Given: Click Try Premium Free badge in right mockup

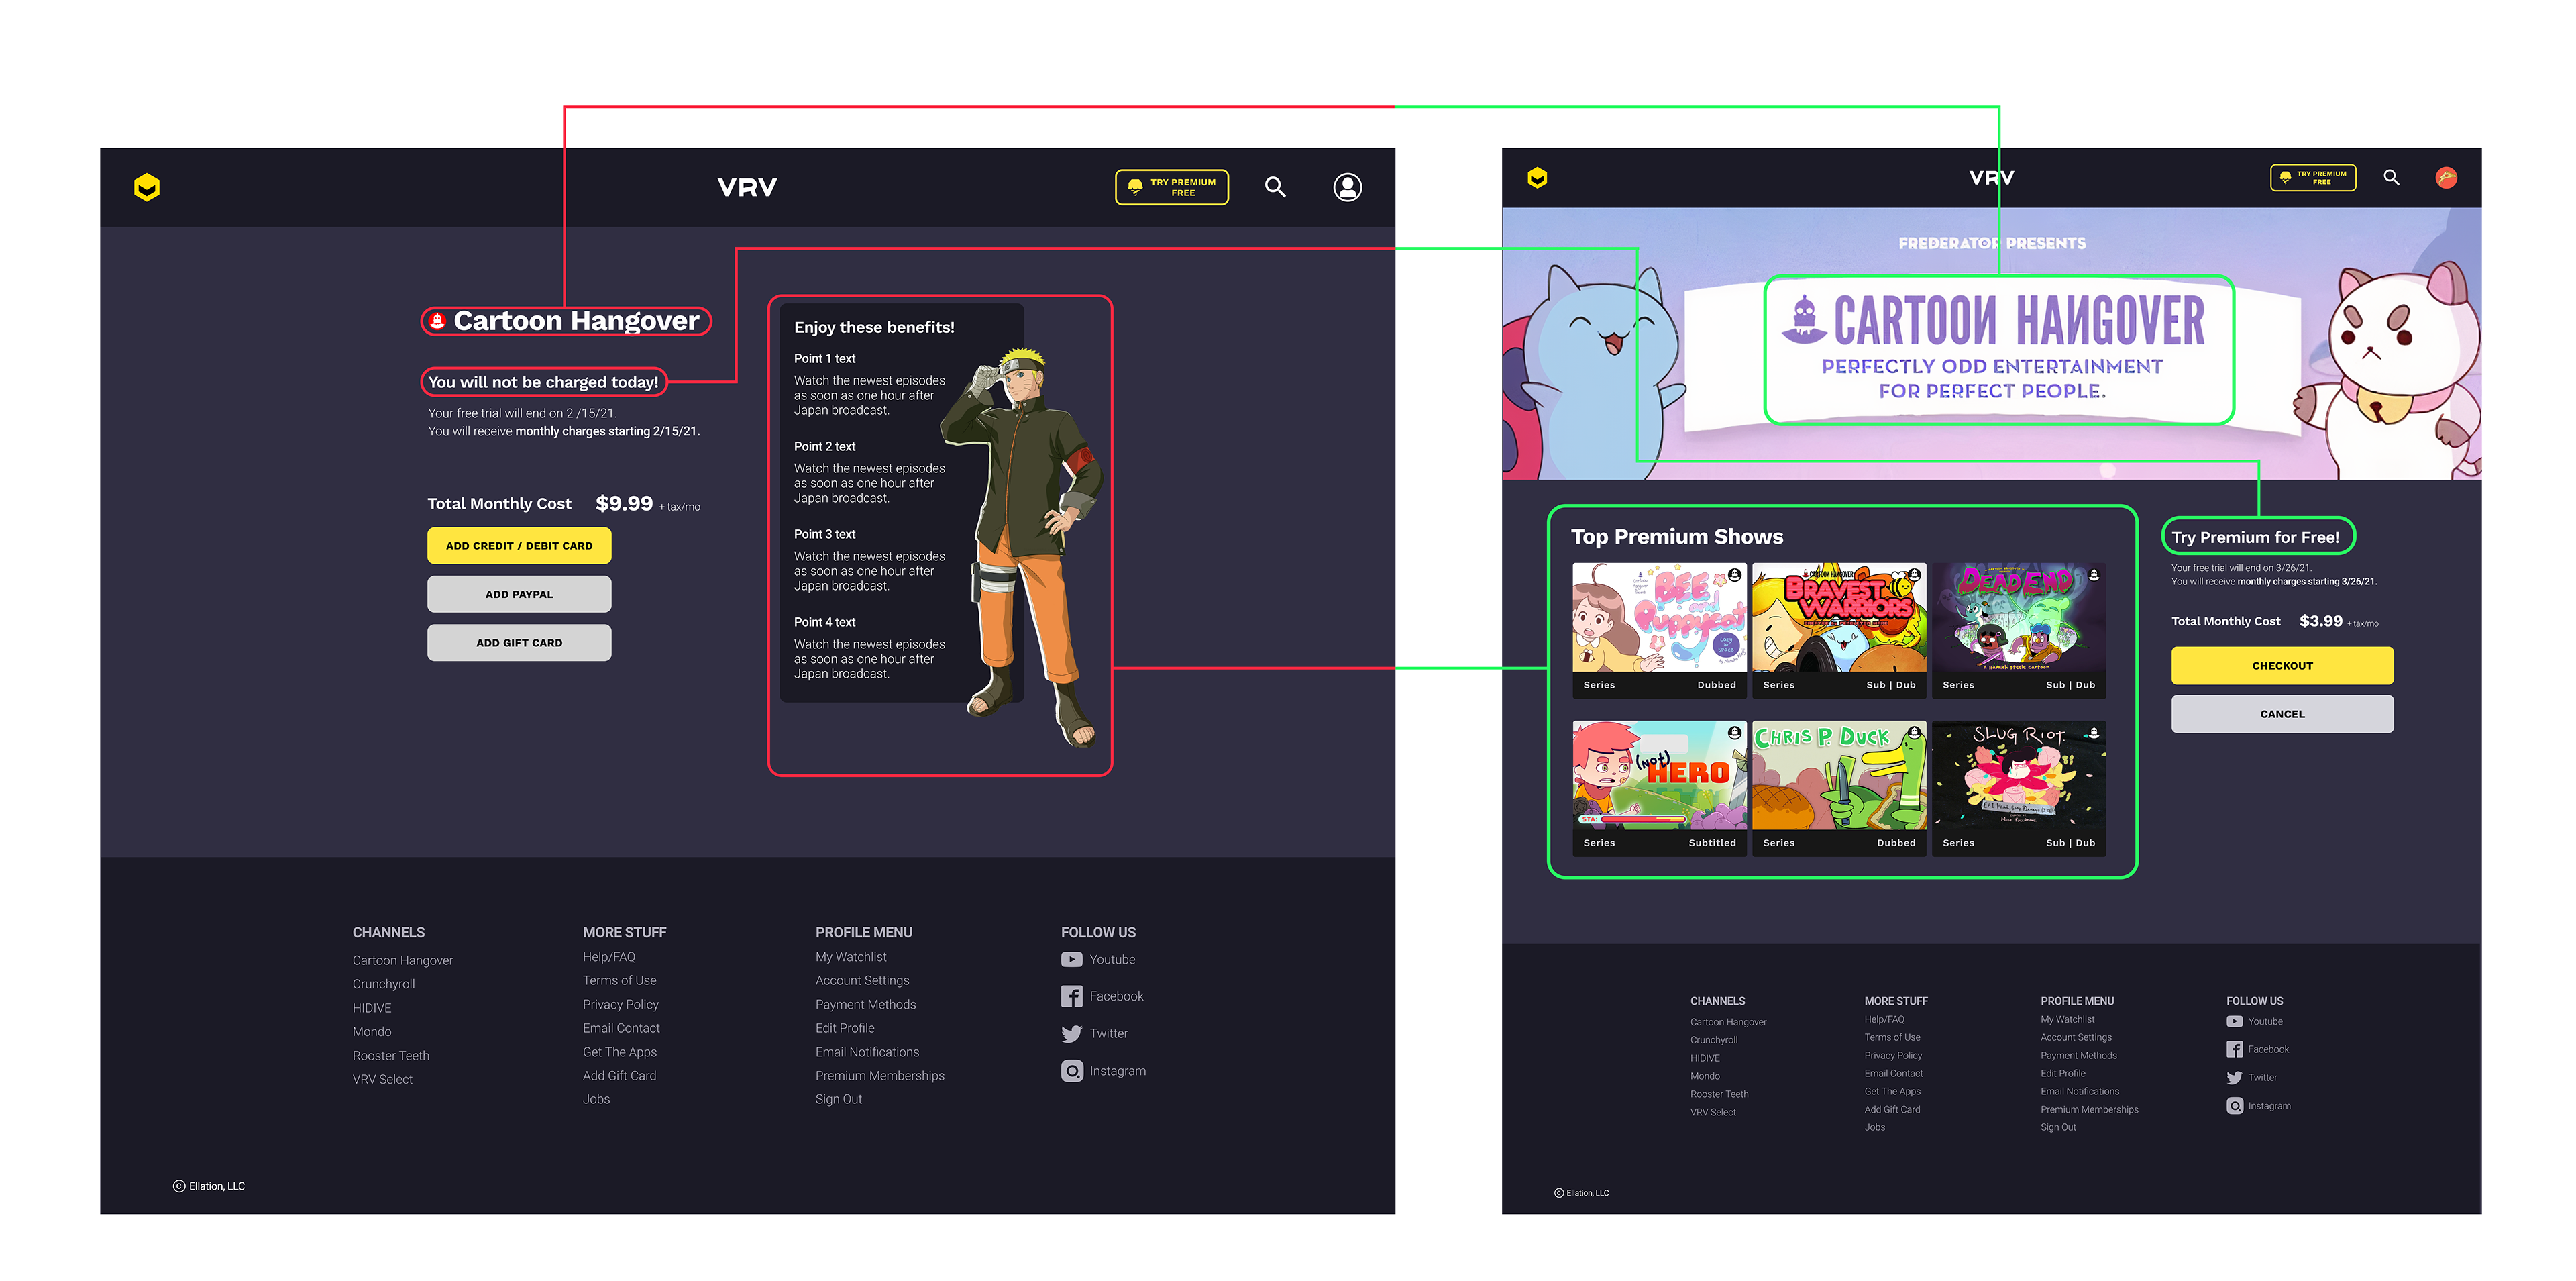Looking at the screenshot, I should [2313, 178].
